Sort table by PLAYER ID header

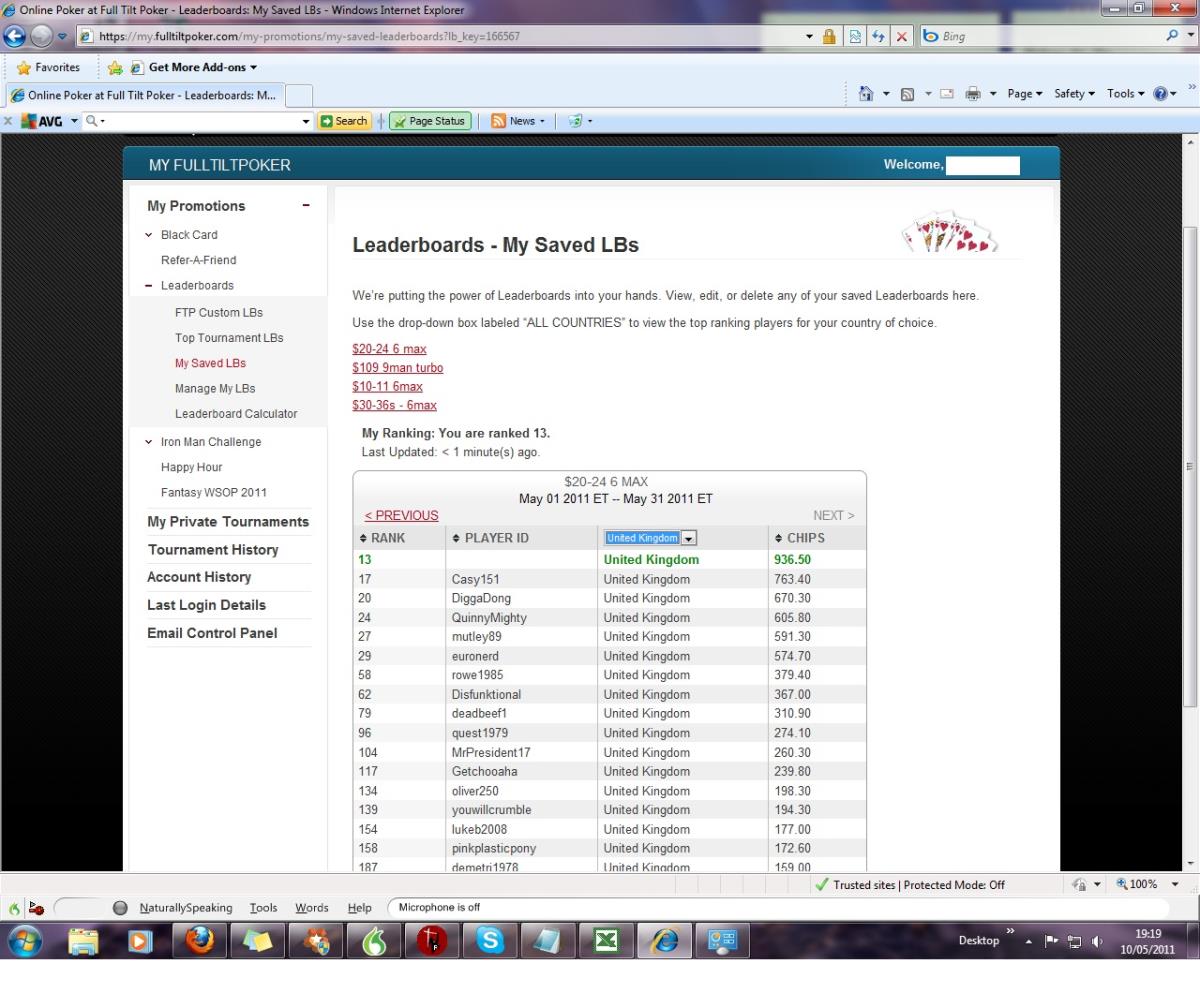(491, 538)
